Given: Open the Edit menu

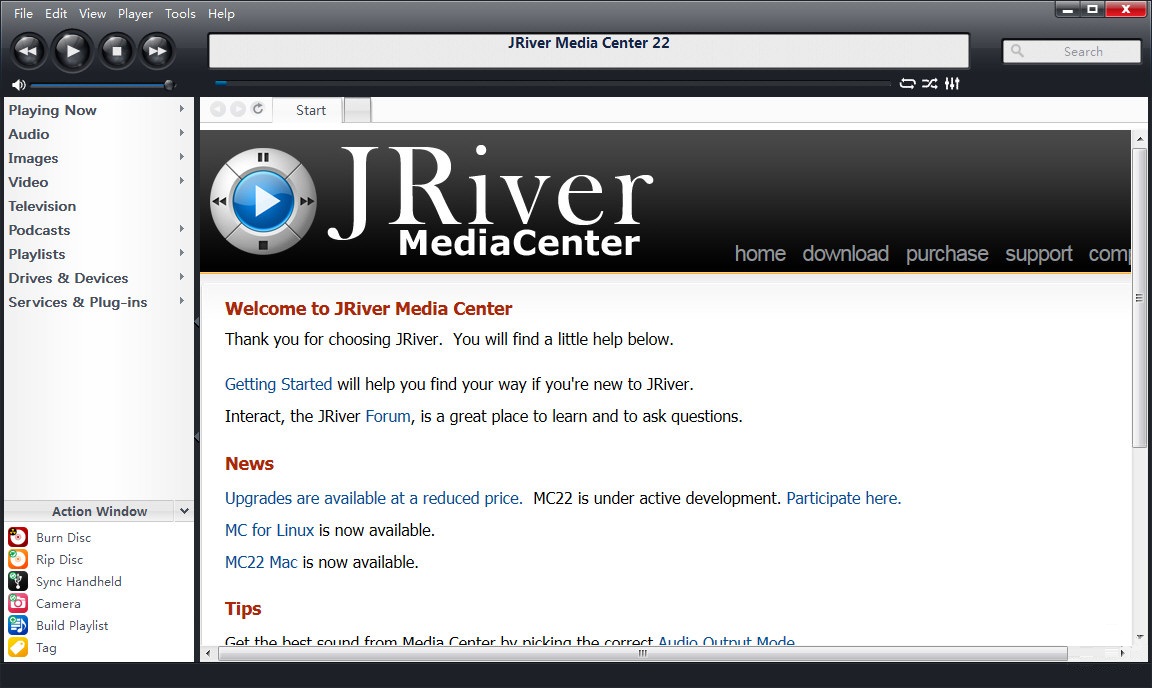Looking at the screenshot, I should coord(56,13).
